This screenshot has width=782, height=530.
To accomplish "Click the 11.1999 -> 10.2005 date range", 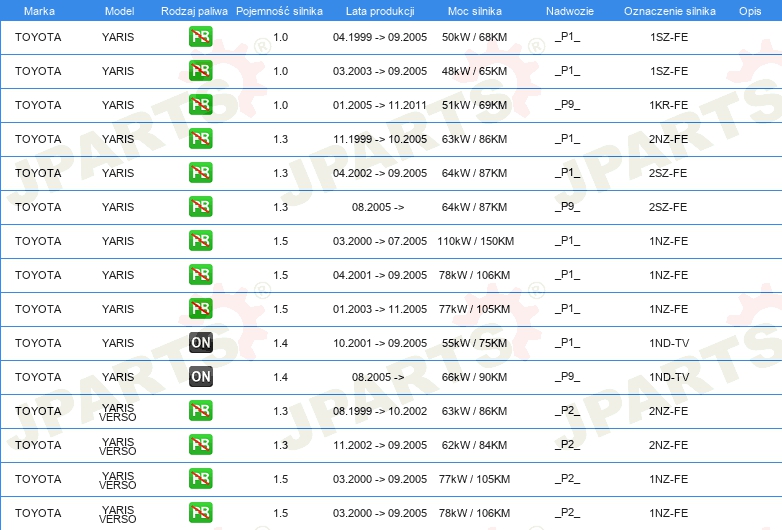I will (x=380, y=139).
